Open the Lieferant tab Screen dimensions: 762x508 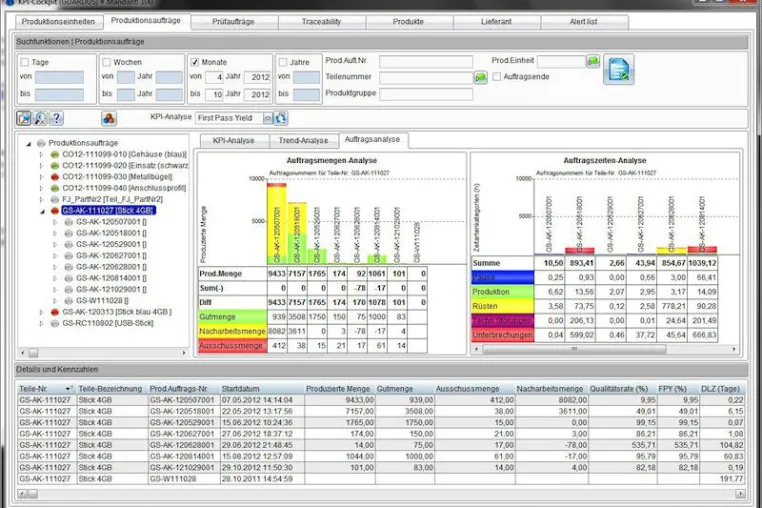click(x=496, y=22)
